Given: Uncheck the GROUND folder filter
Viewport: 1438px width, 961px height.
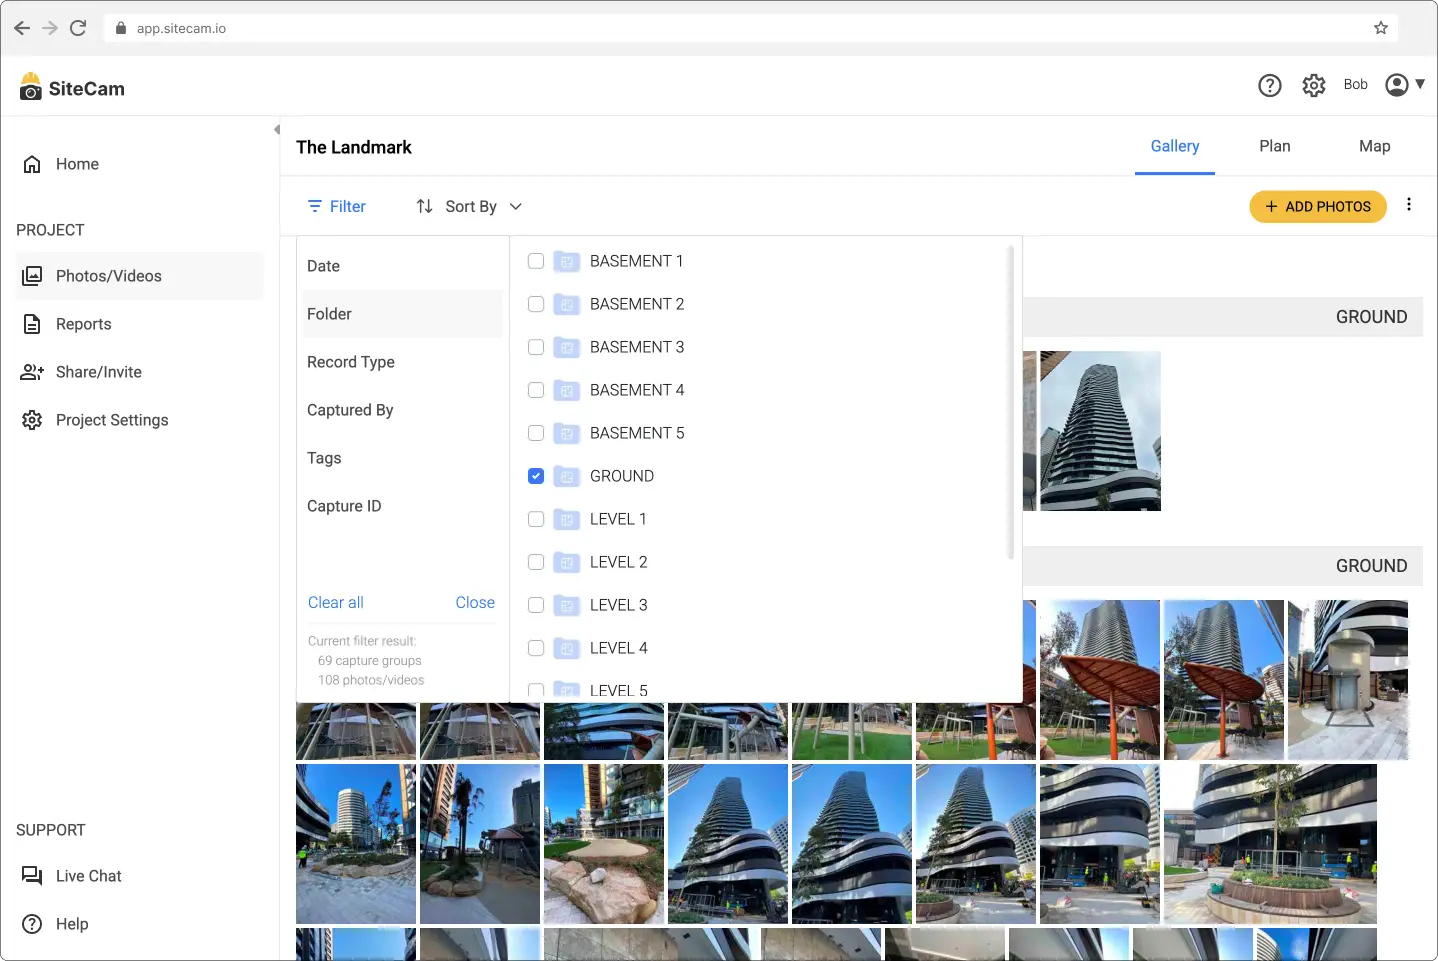Looking at the screenshot, I should [x=536, y=476].
